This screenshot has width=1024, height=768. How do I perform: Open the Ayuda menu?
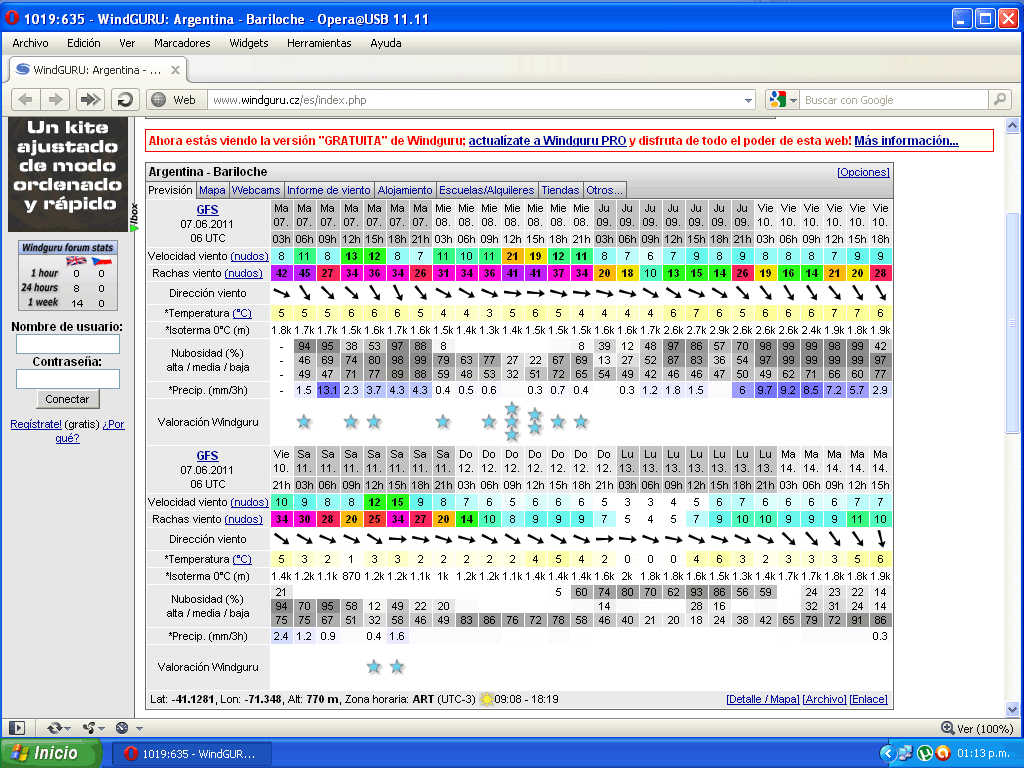coord(386,43)
